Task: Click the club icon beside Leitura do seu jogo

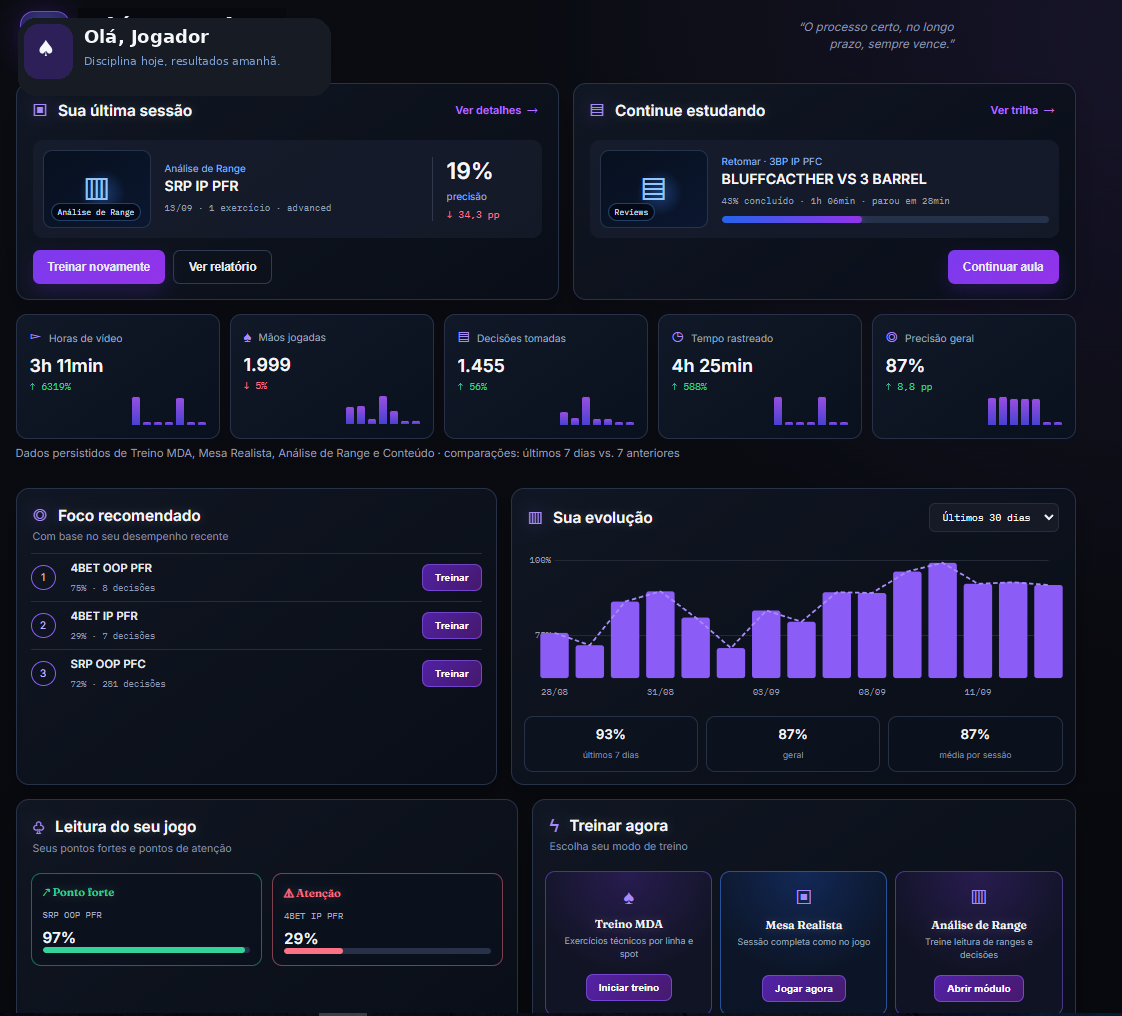Action: pyautogui.click(x=39, y=827)
